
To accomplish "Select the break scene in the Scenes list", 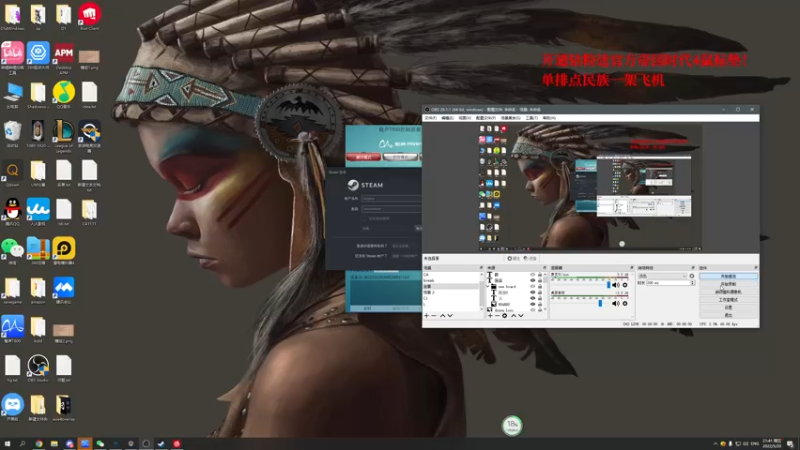I will pos(452,280).
